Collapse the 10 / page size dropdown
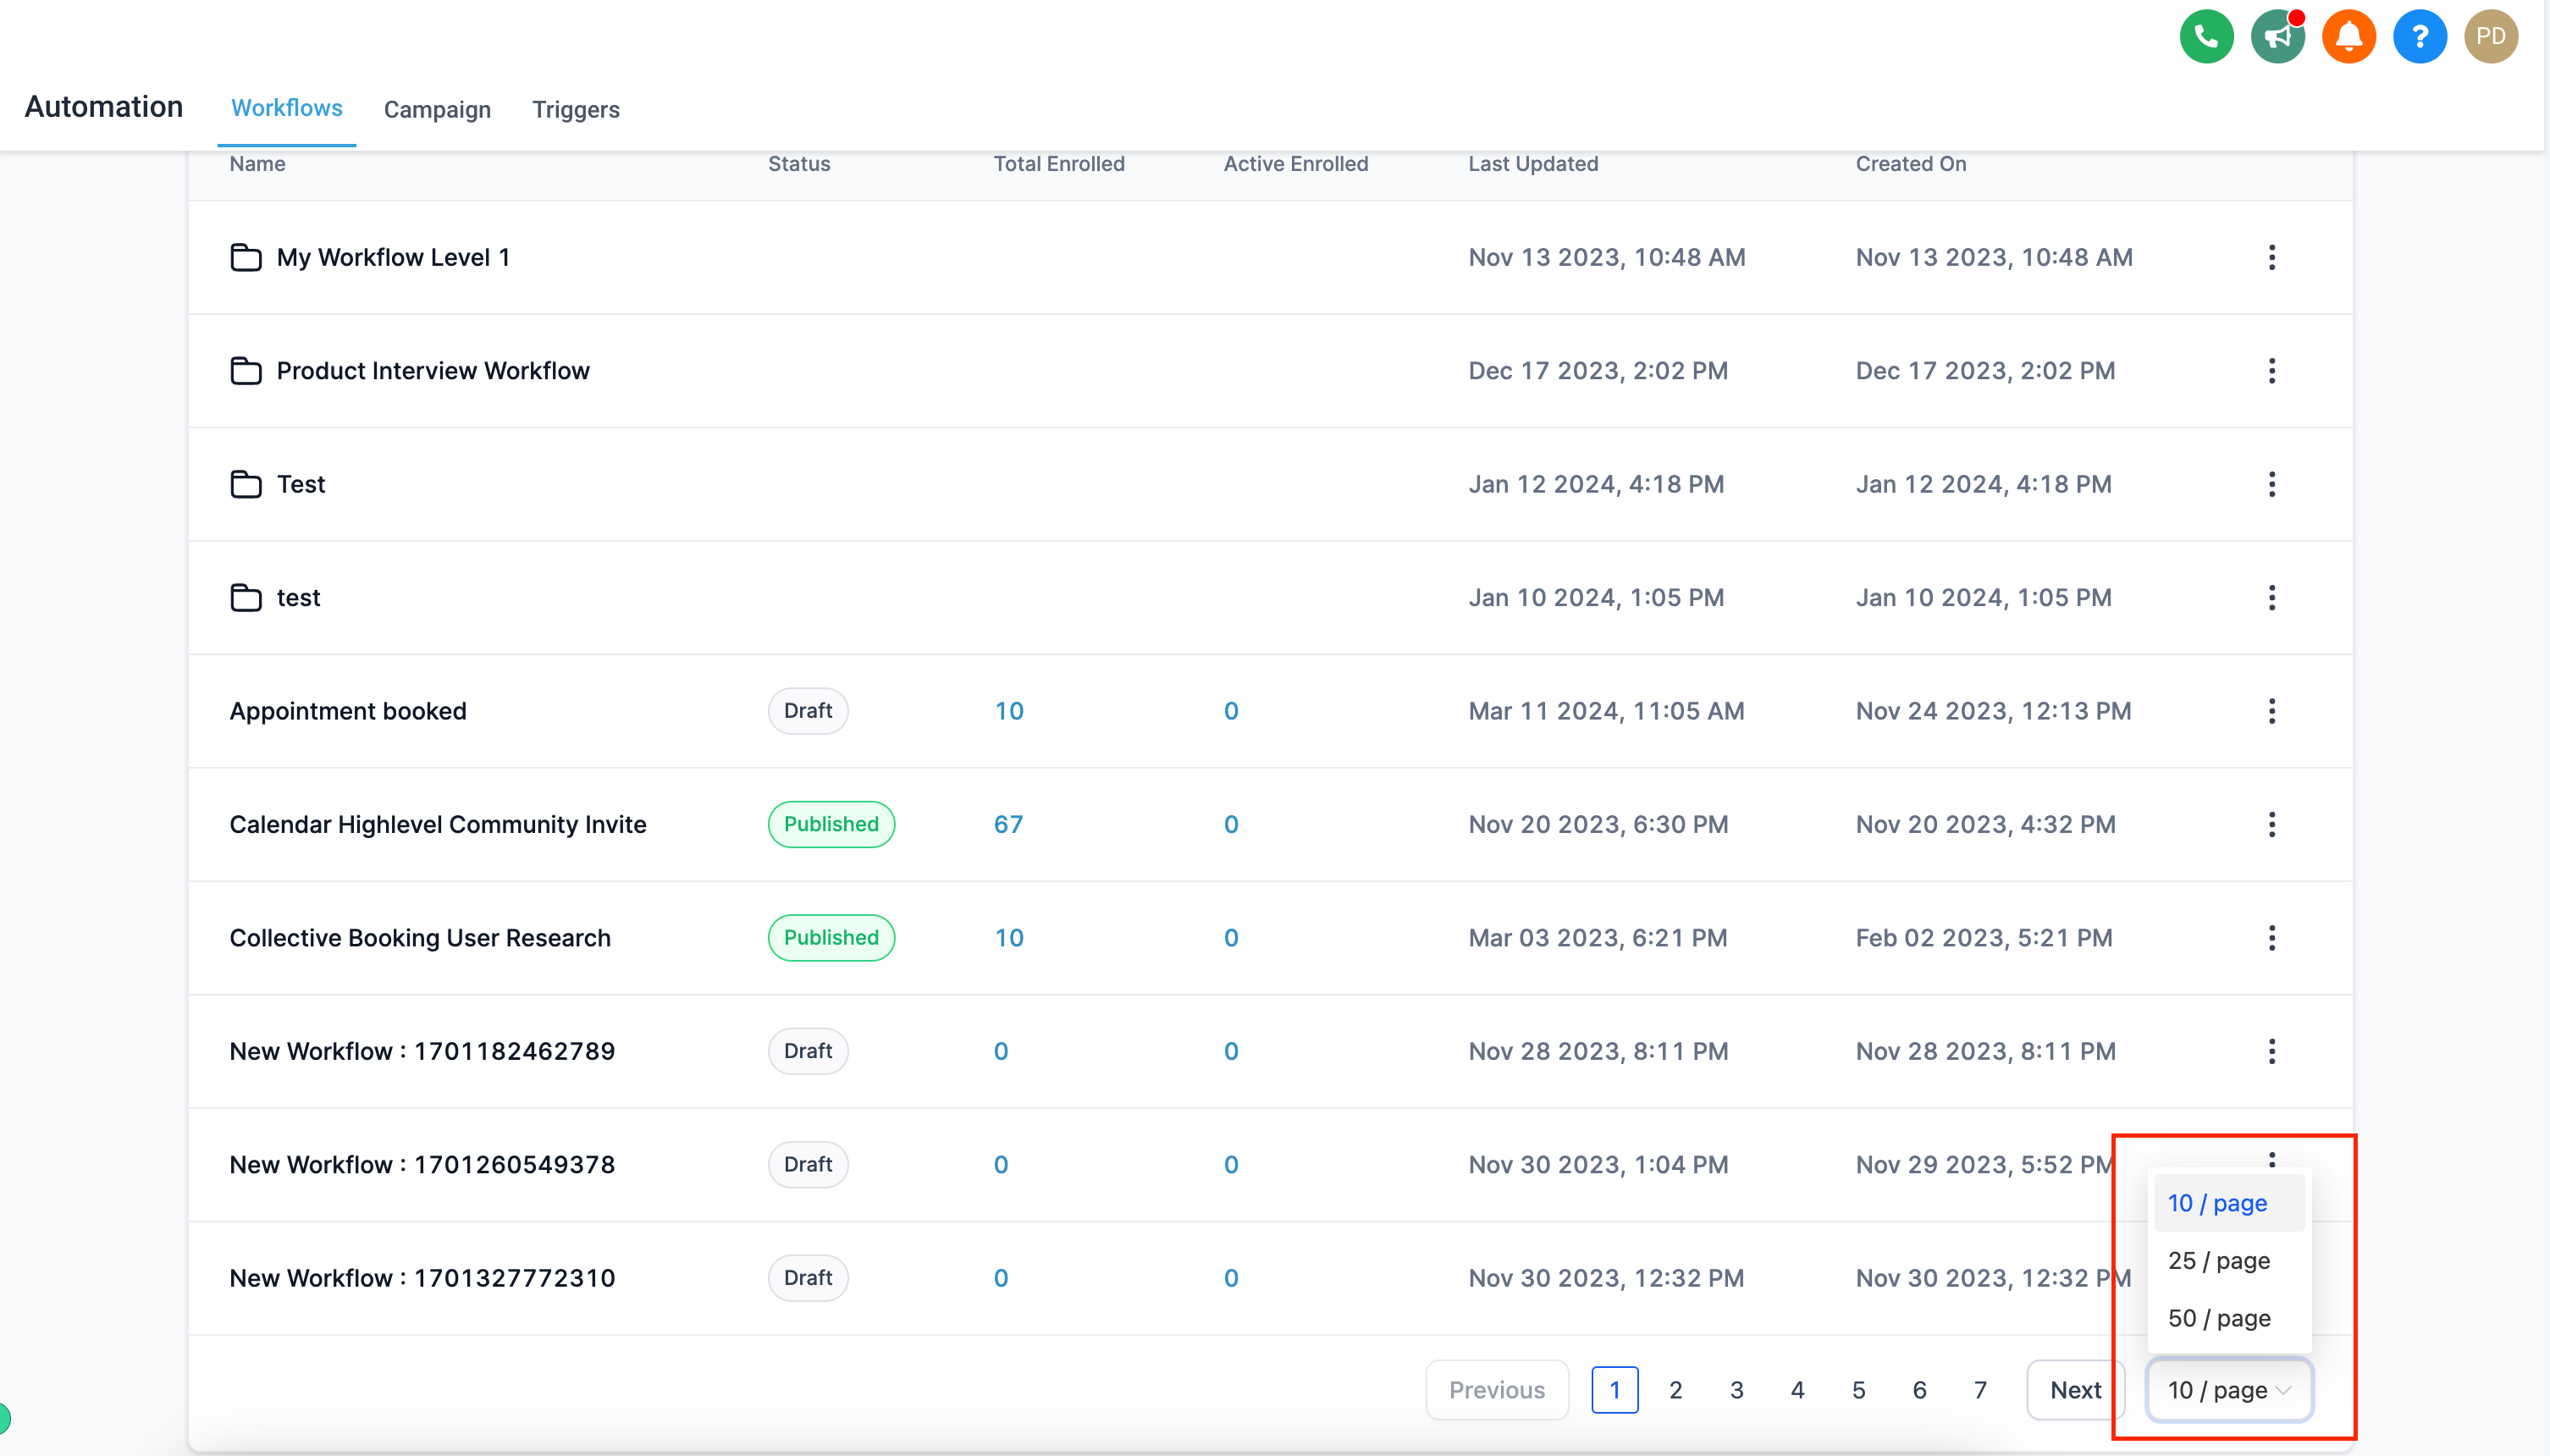The height and width of the screenshot is (1456, 2550). (2228, 1390)
